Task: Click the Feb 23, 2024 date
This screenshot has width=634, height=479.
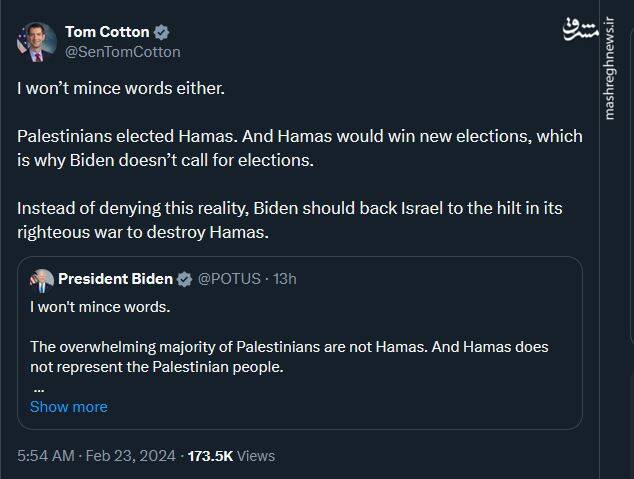Action: click(129, 455)
